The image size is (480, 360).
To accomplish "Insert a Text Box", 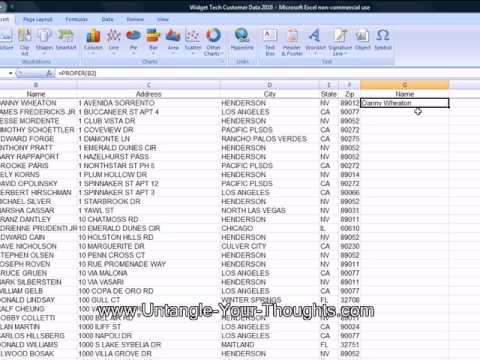I will coord(270,42).
